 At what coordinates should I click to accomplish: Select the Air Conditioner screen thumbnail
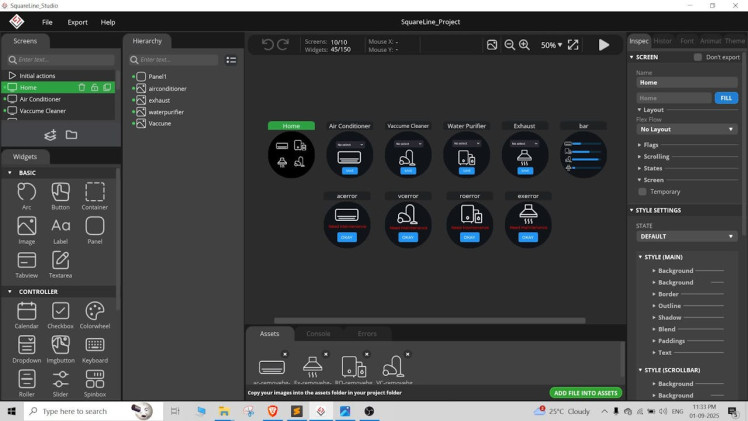click(x=349, y=153)
